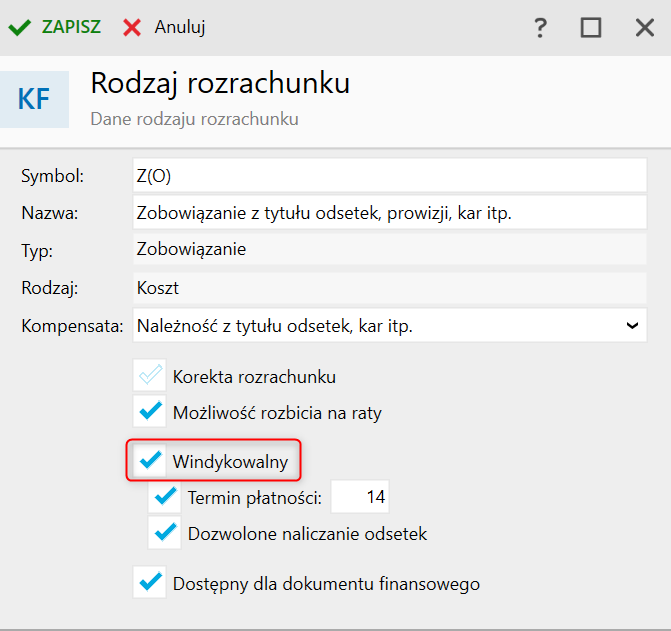The width and height of the screenshot is (671, 631).
Task: Save using the ZAPISZ button label
Action: (71, 27)
